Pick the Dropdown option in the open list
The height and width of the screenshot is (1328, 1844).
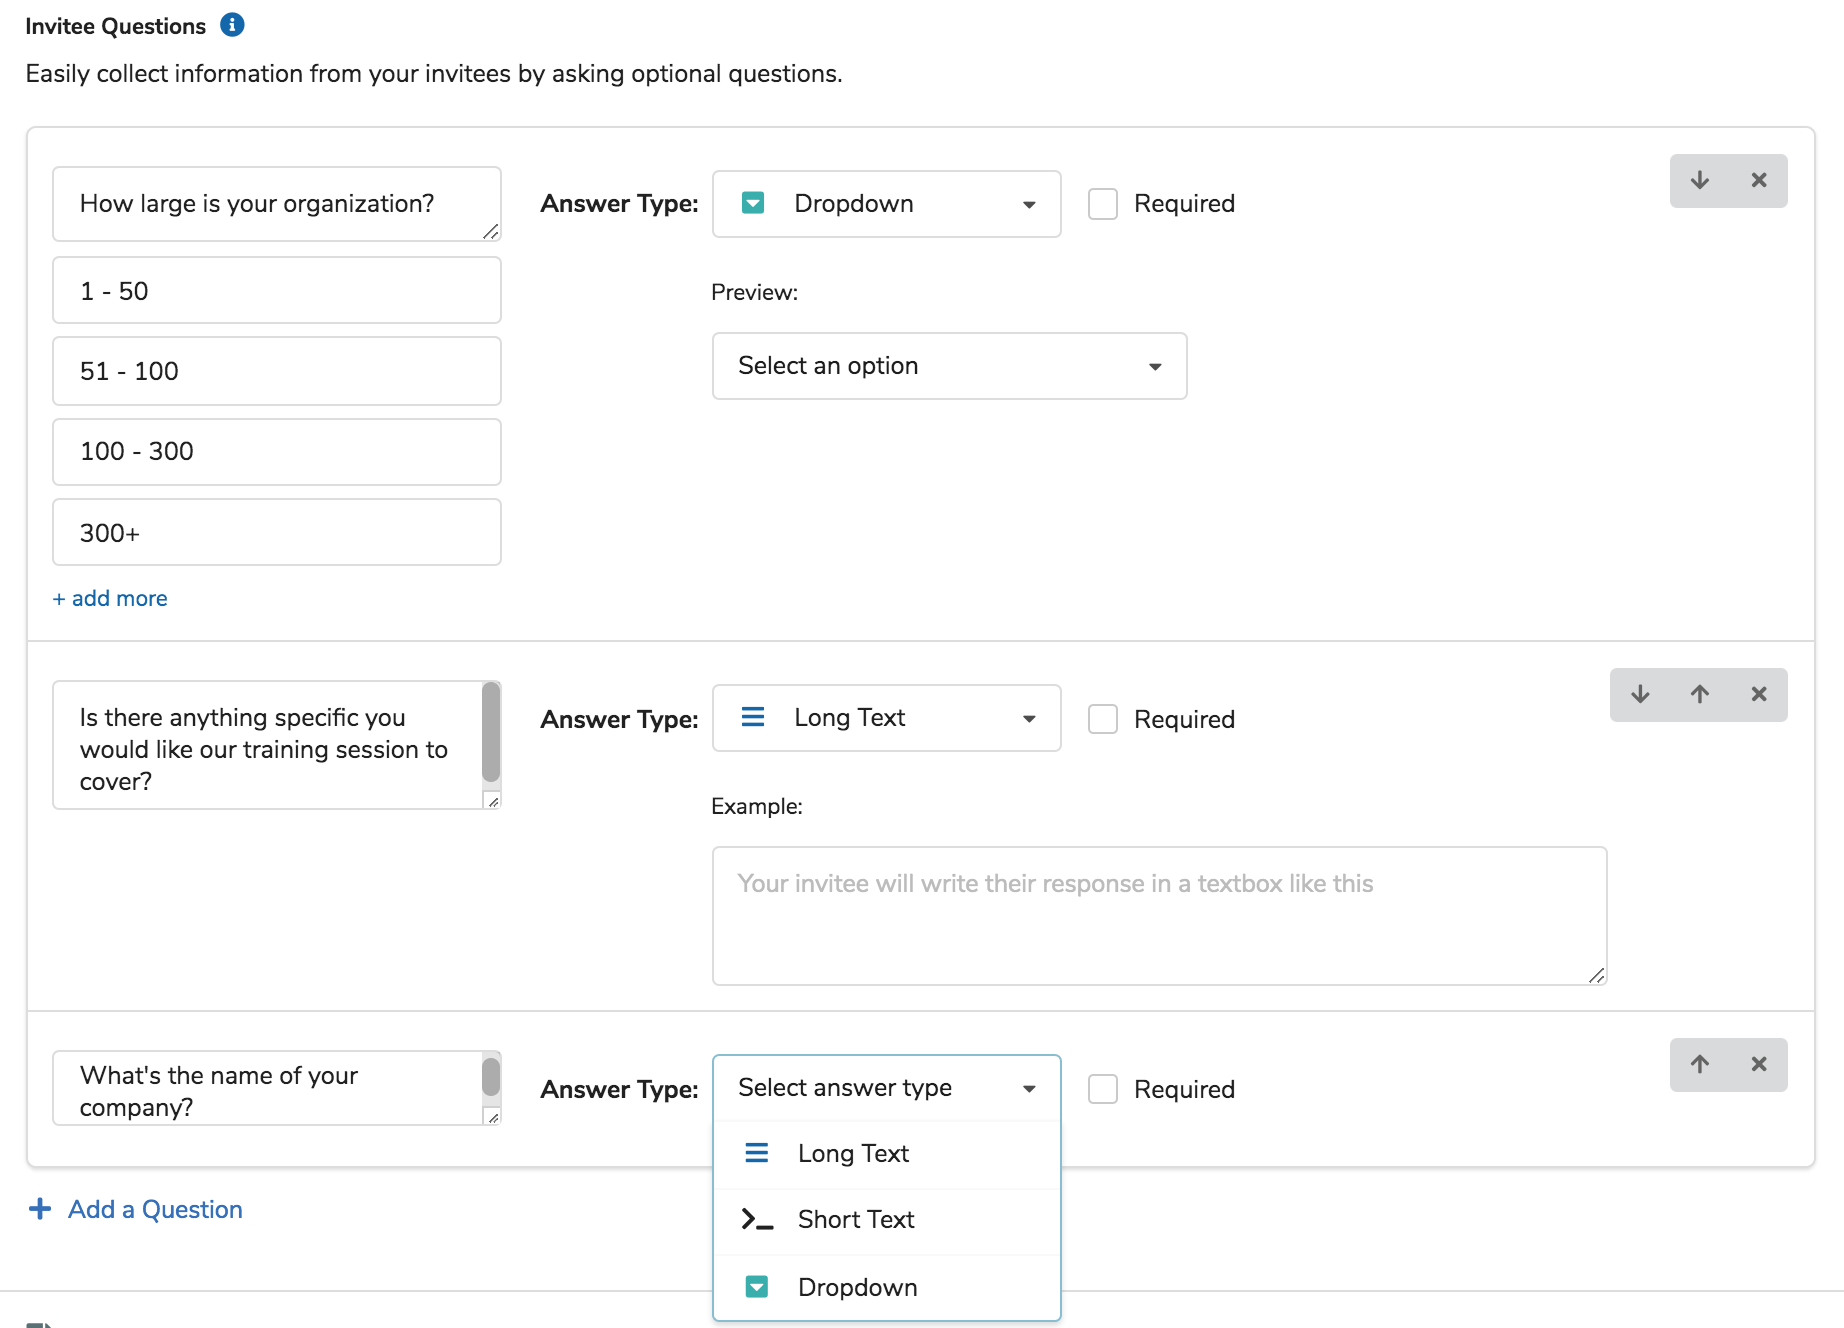pos(857,1288)
